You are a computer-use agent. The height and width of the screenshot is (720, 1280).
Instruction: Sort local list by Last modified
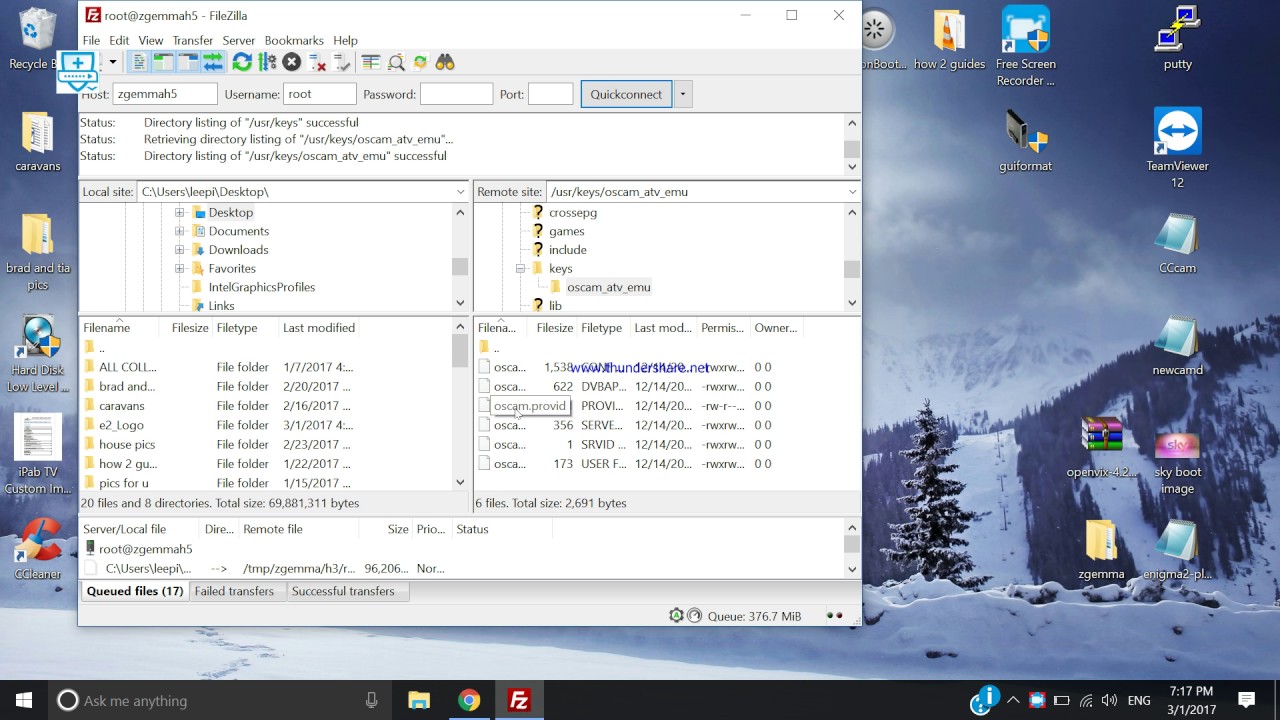319,328
